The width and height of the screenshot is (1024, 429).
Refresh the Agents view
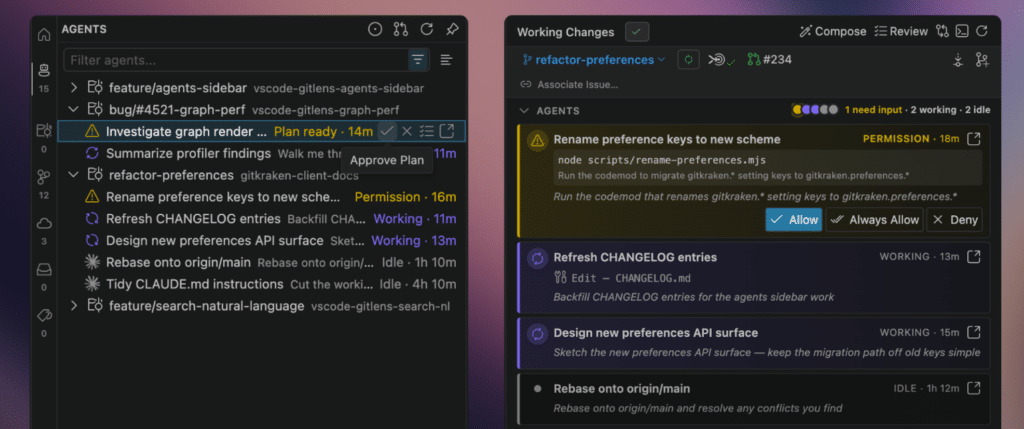coord(426,29)
